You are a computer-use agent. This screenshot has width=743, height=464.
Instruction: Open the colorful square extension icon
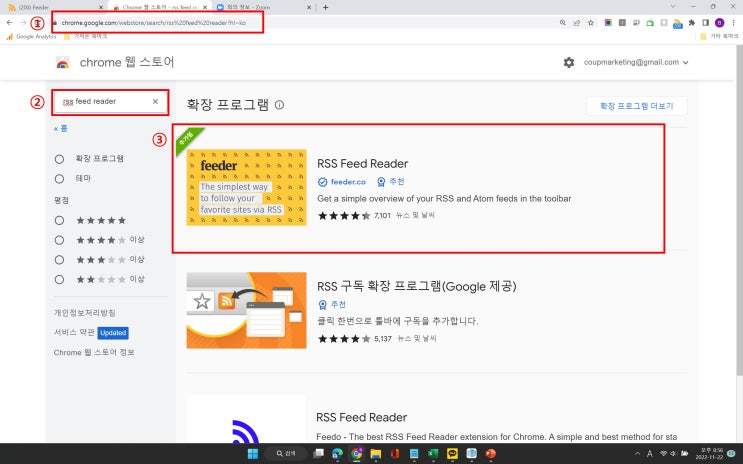[608, 22]
